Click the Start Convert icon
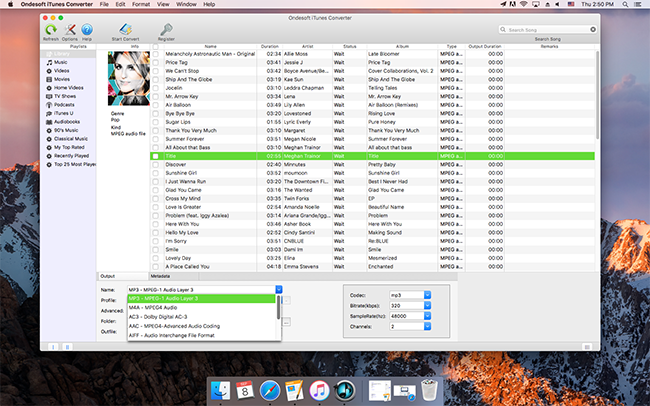The height and width of the screenshot is (406, 650). tap(125, 30)
